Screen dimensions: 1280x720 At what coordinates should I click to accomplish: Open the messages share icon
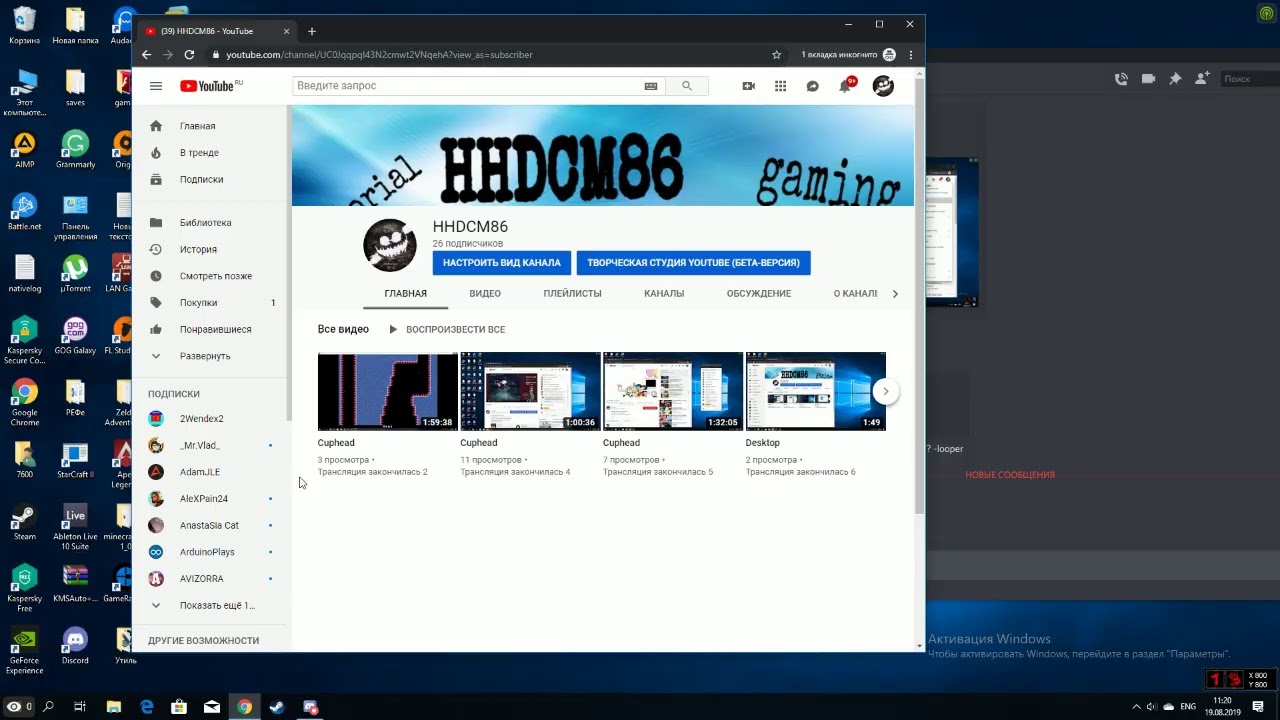pos(813,86)
